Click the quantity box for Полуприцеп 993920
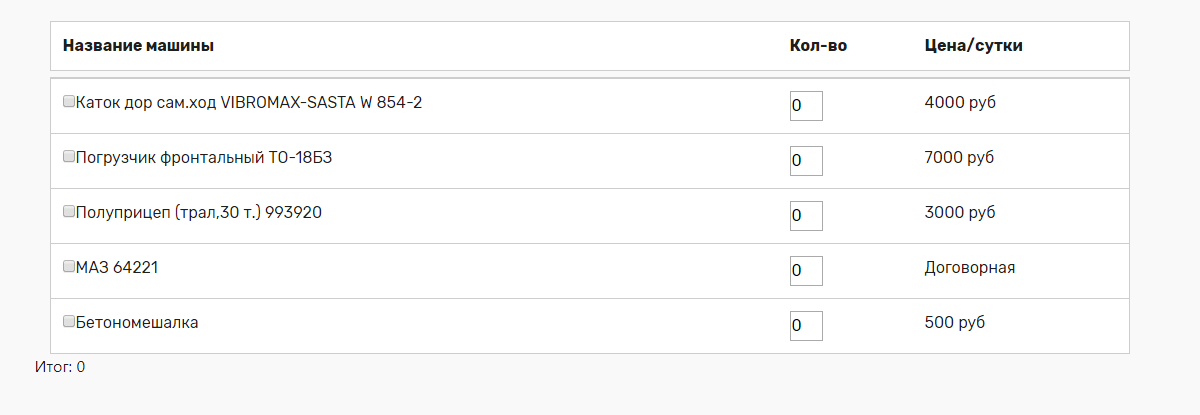Viewport: 1200px width, 415px height. coord(806,215)
